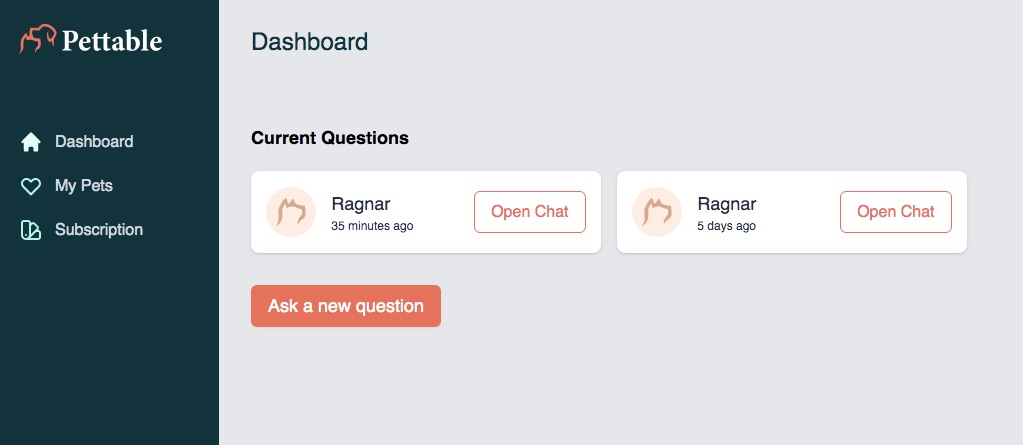Viewport: 1023px width, 445px height.
Task: Click the Subscription card icon in sidebar
Action: coord(31,230)
